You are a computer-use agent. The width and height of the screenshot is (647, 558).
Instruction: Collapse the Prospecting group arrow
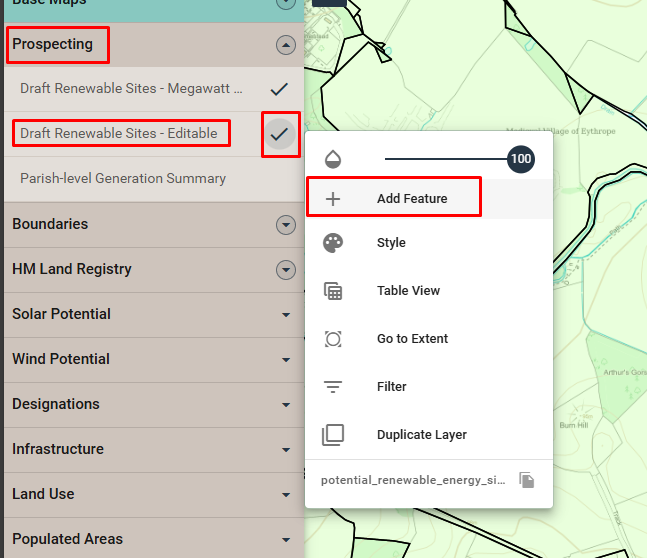click(286, 45)
